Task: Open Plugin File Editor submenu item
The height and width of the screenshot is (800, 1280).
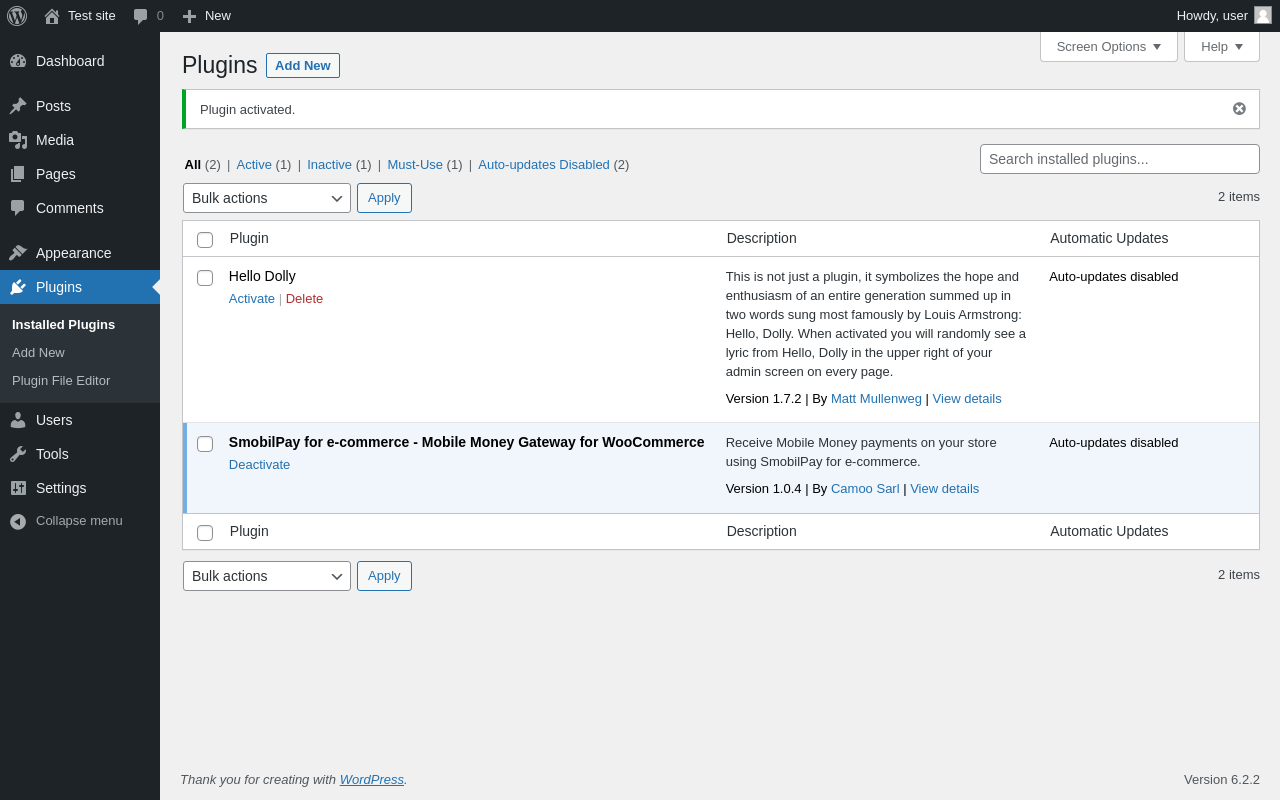Action: [x=61, y=381]
